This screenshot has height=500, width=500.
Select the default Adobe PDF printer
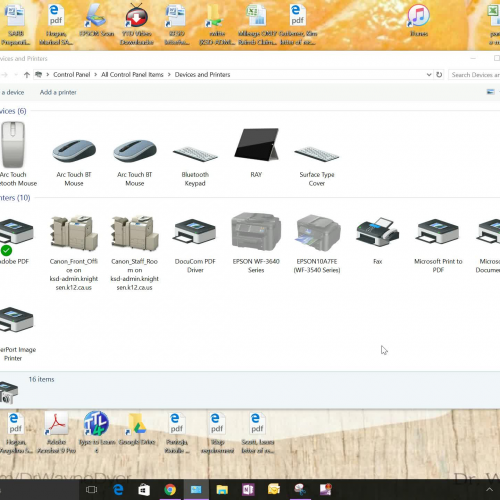15,241
